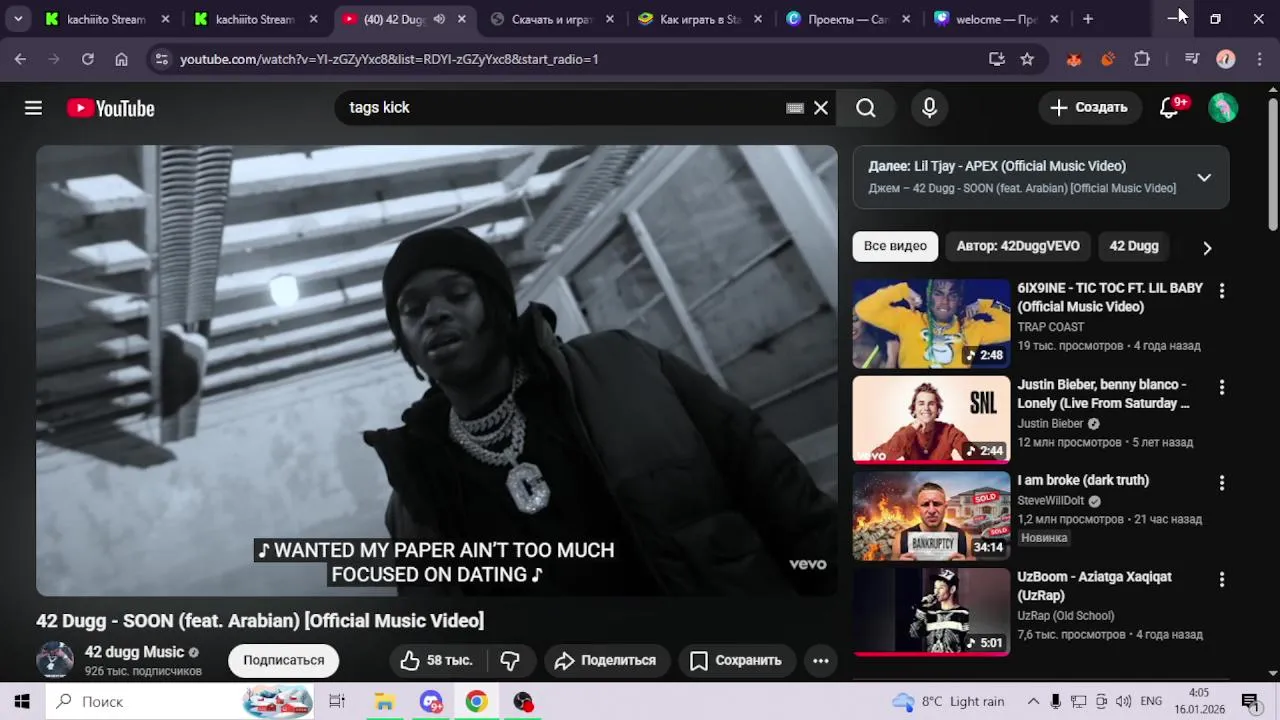The height and width of the screenshot is (720, 1280).
Task: Select the Автор: 42DuggVEVO chip
Action: coord(1018,246)
